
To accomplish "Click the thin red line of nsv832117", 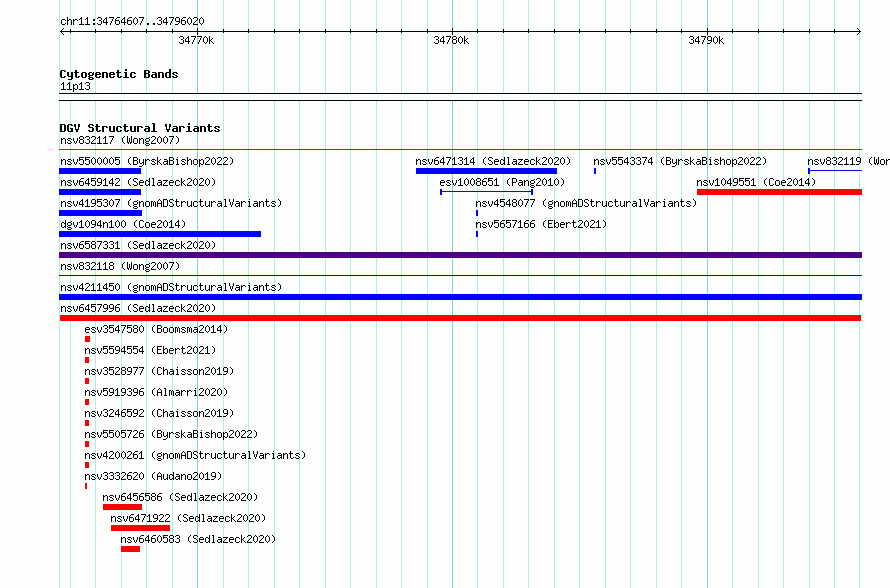I will pos(460,150).
